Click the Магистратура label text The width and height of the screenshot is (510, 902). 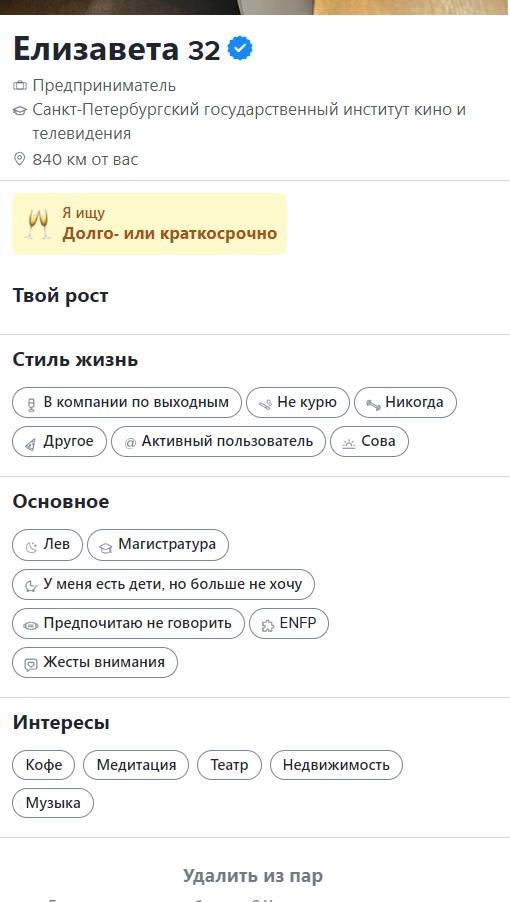(x=167, y=544)
